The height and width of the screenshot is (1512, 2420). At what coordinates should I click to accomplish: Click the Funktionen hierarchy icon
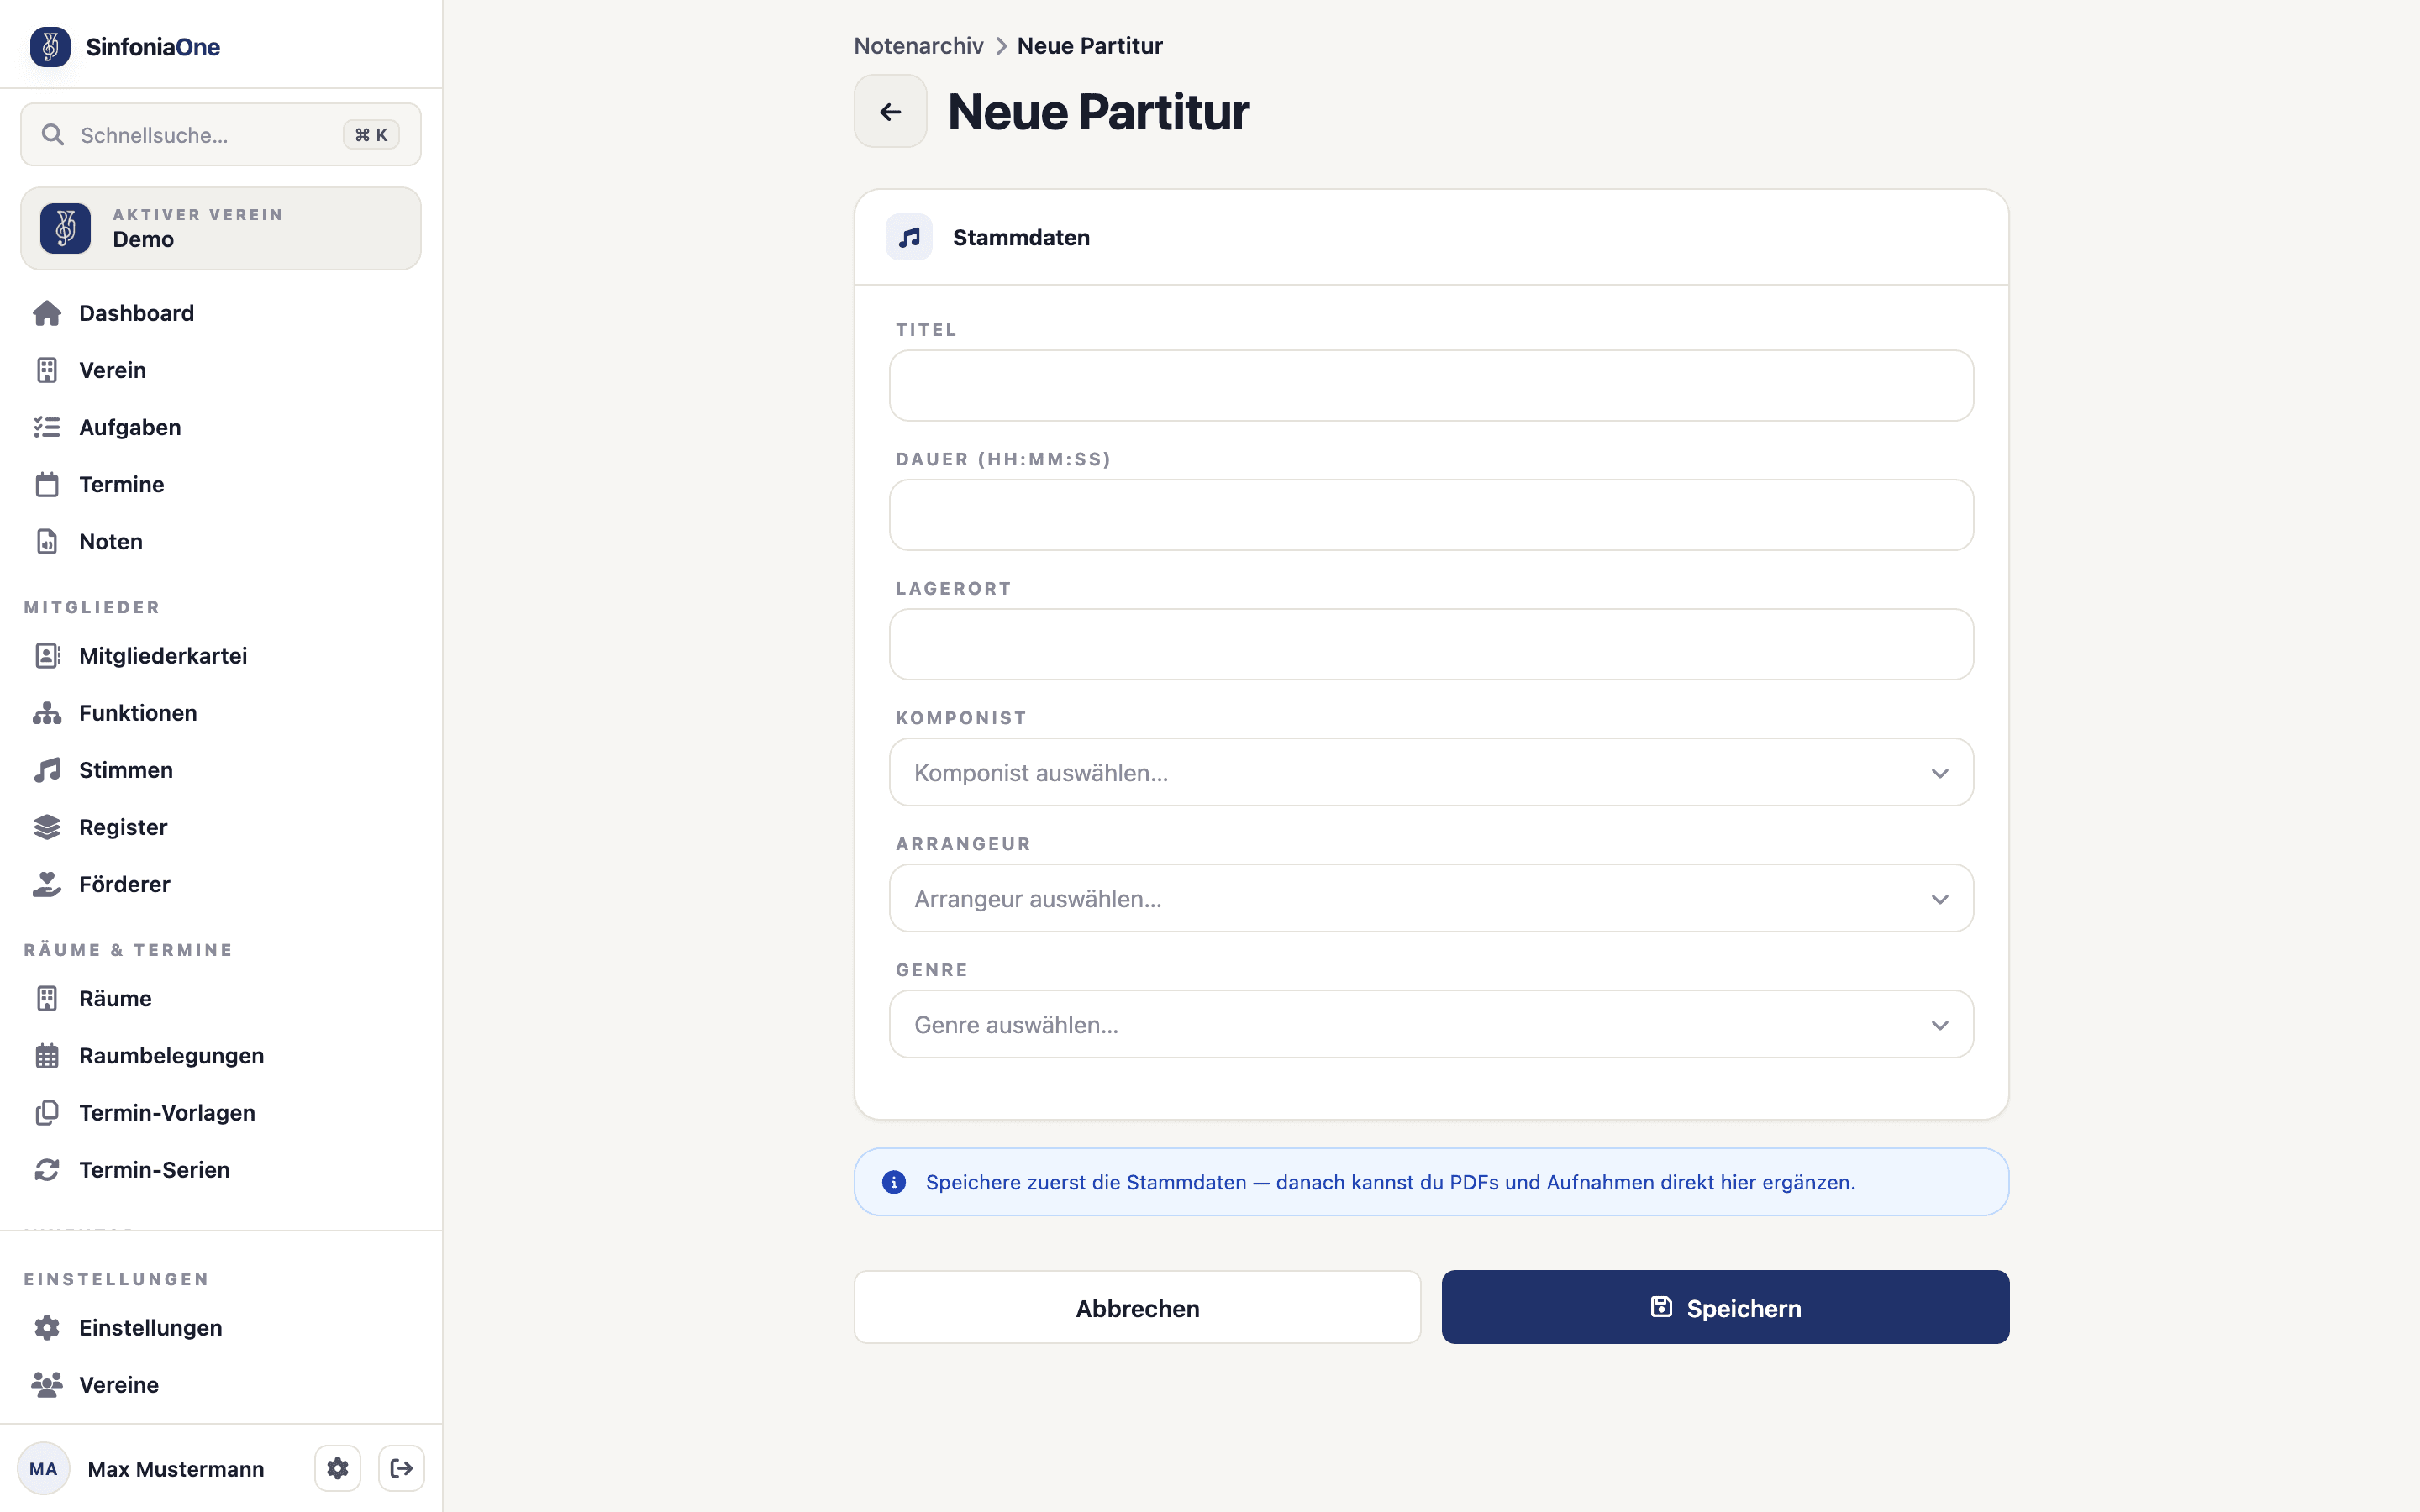pos(47,713)
